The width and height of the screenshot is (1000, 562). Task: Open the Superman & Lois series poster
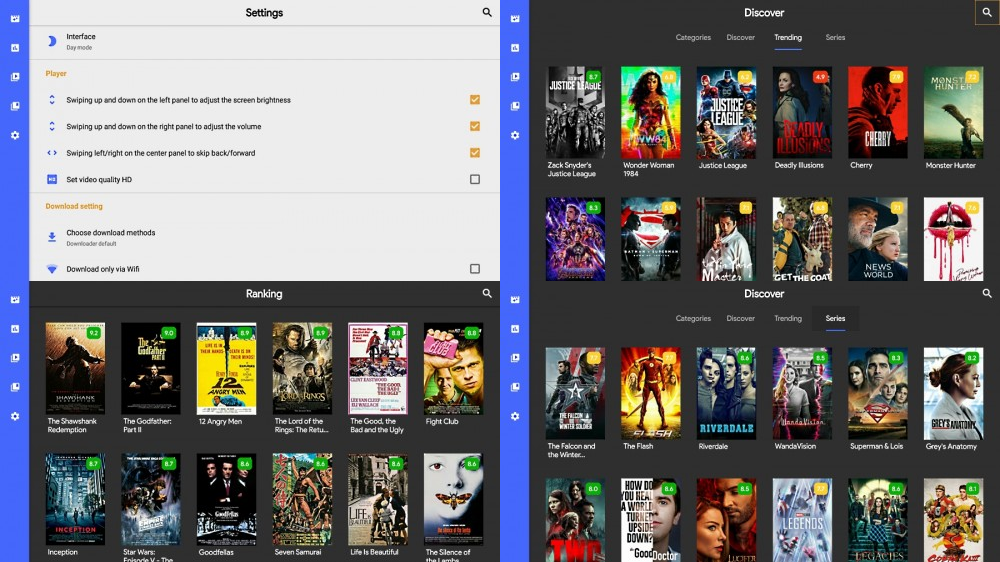(878, 394)
